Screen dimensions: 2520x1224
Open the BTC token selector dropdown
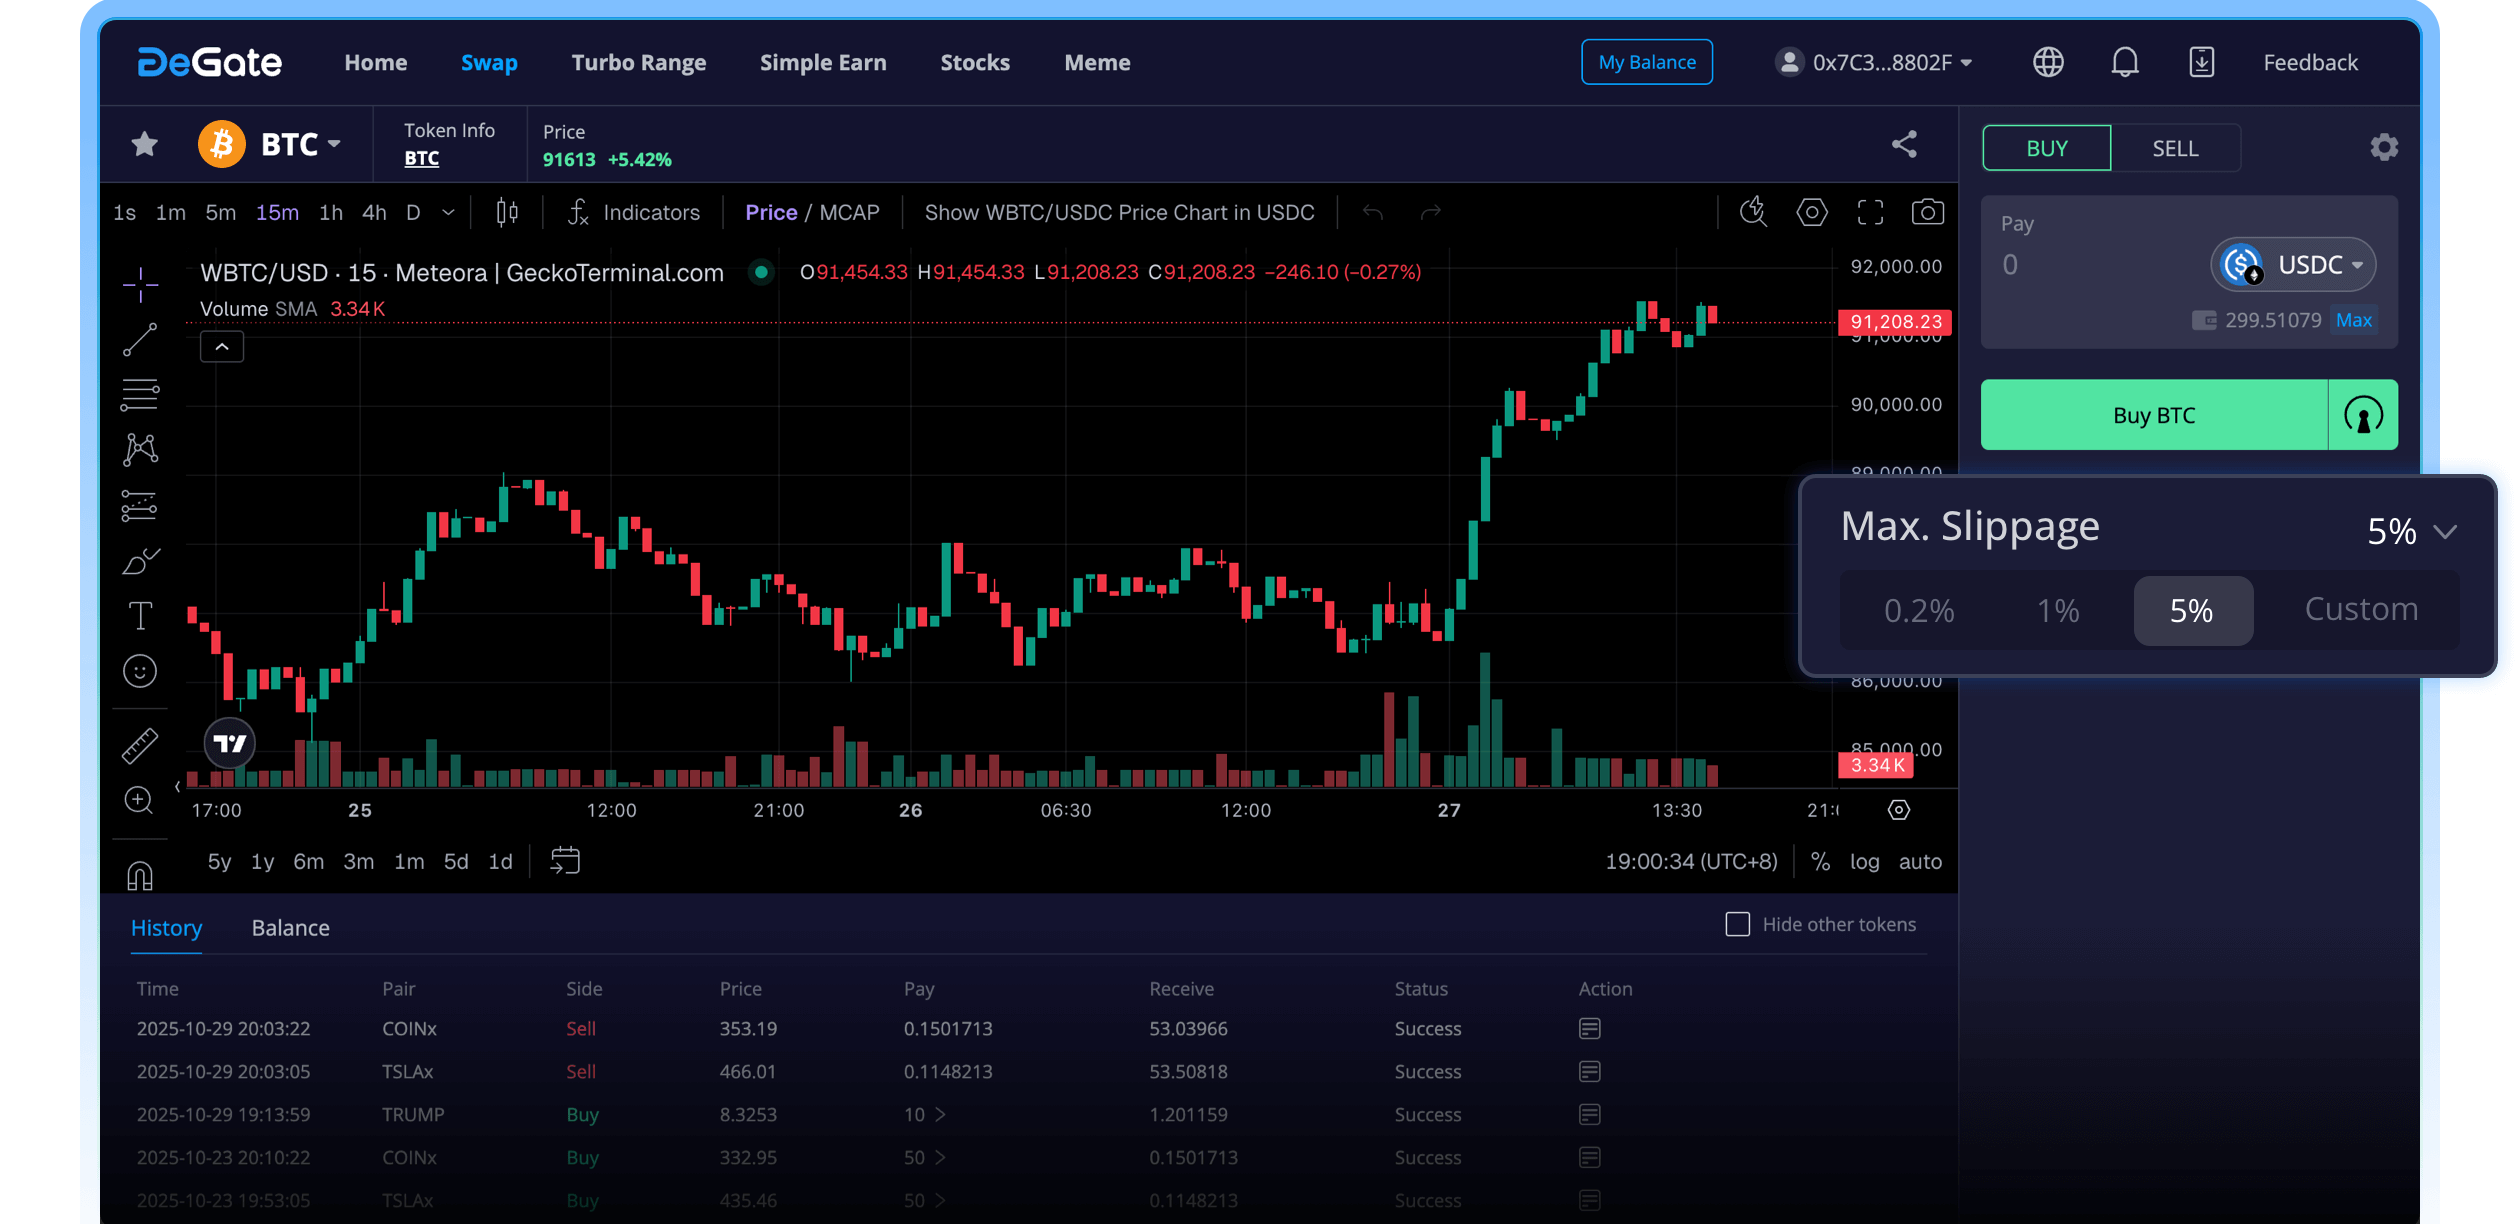300,144
